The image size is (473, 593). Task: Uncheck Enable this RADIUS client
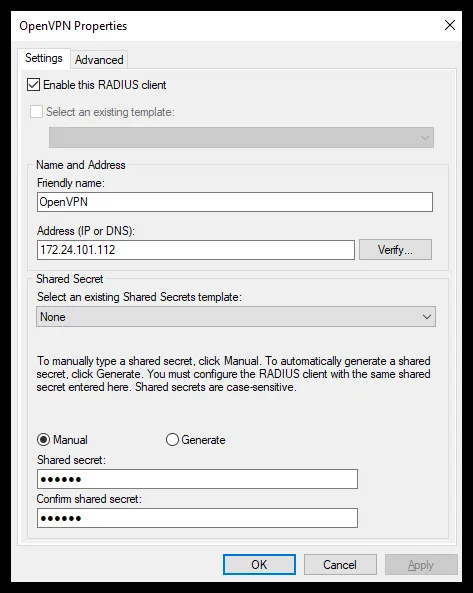point(33,85)
